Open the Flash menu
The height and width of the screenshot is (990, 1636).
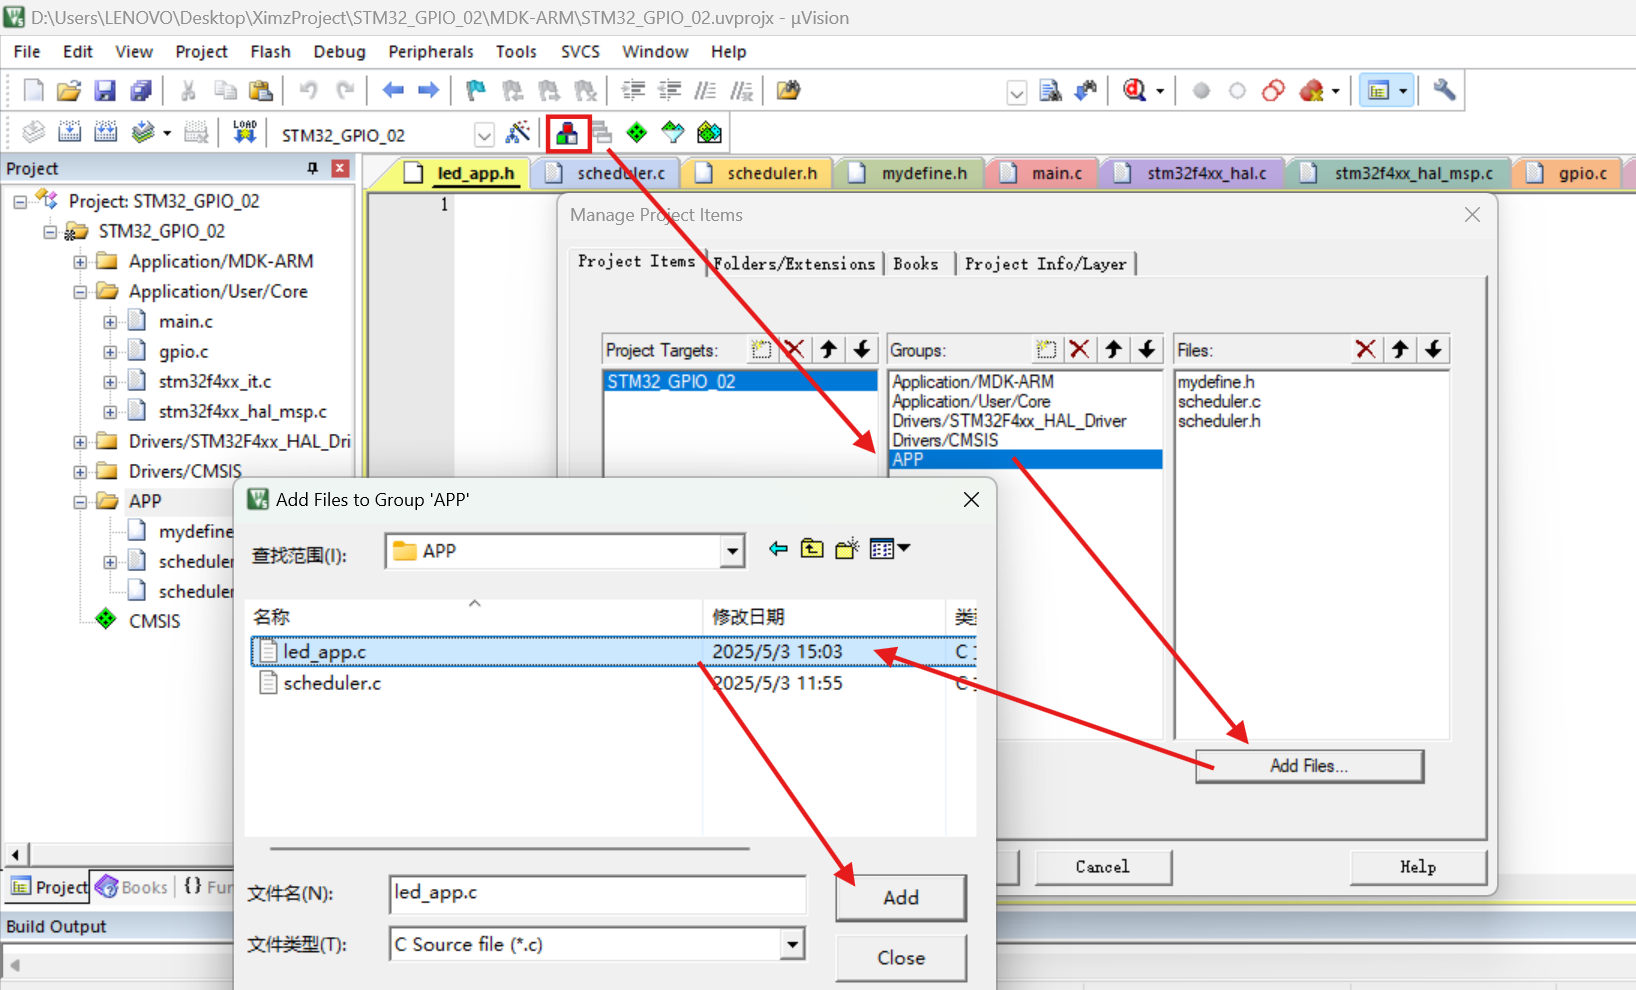pyautogui.click(x=270, y=52)
